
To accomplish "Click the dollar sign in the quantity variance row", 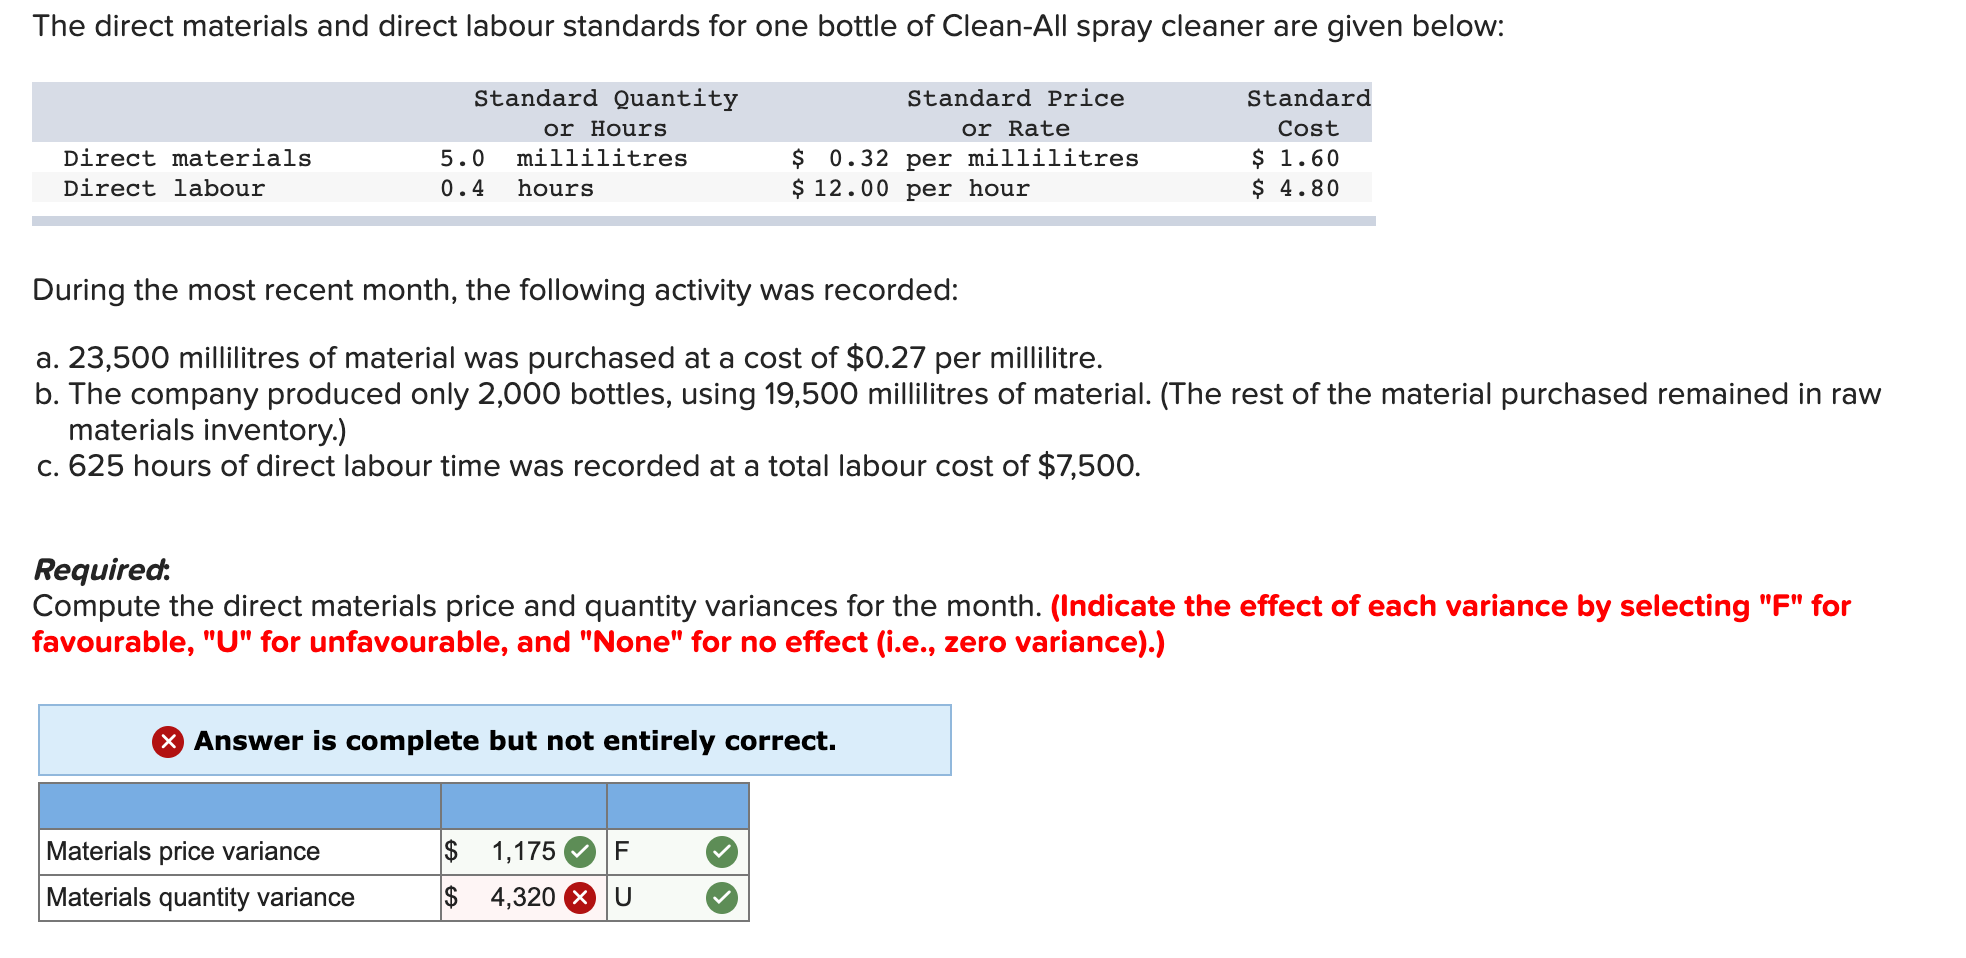I will tap(452, 897).
